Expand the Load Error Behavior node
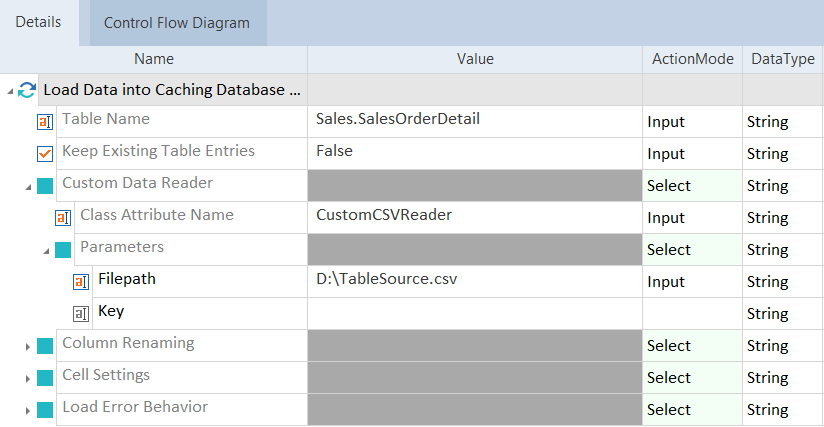This screenshot has width=824, height=427. pyautogui.click(x=27, y=410)
